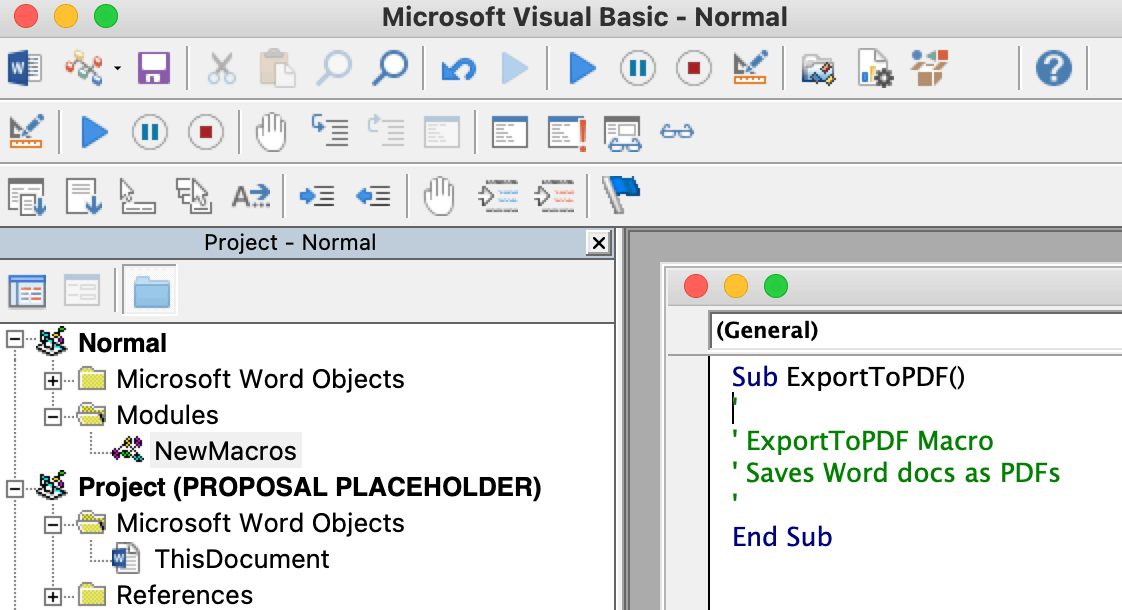The width and height of the screenshot is (1122, 610).
Task: Expand the References folder
Action: click(x=52, y=596)
